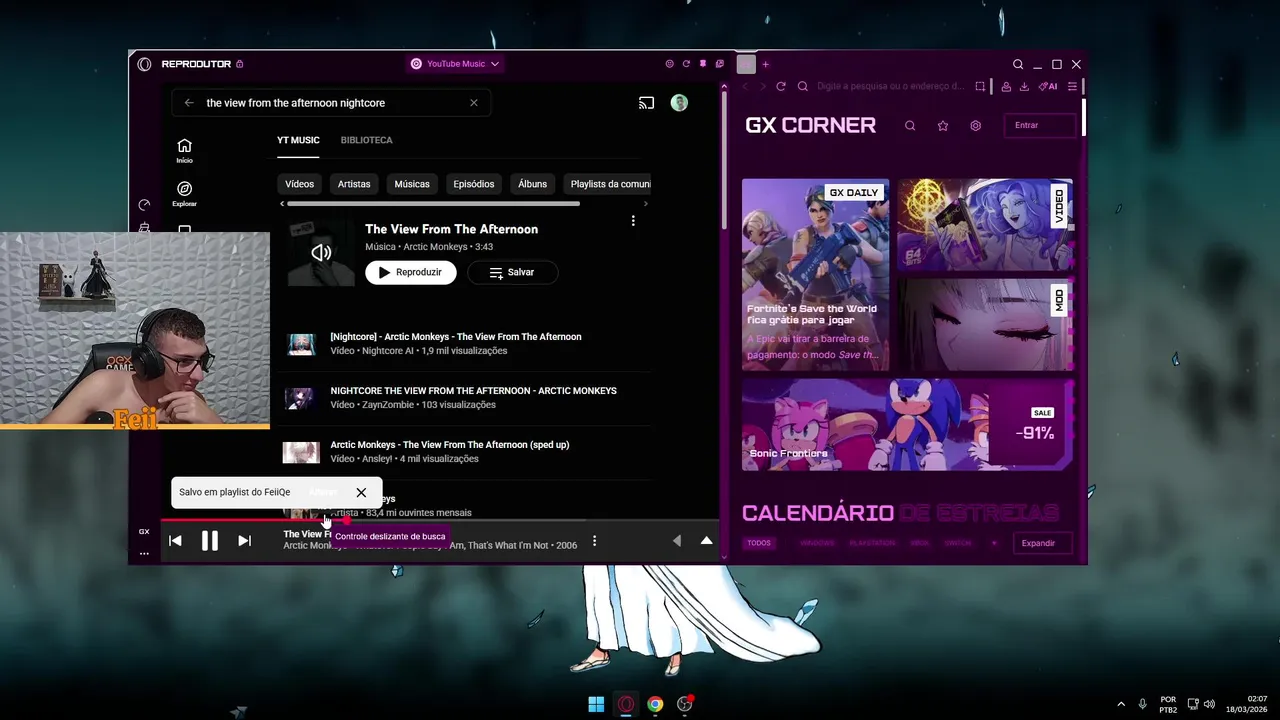Click the lock icon next to Reprodutor
The width and height of the screenshot is (1280, 720).
point(240,64)
